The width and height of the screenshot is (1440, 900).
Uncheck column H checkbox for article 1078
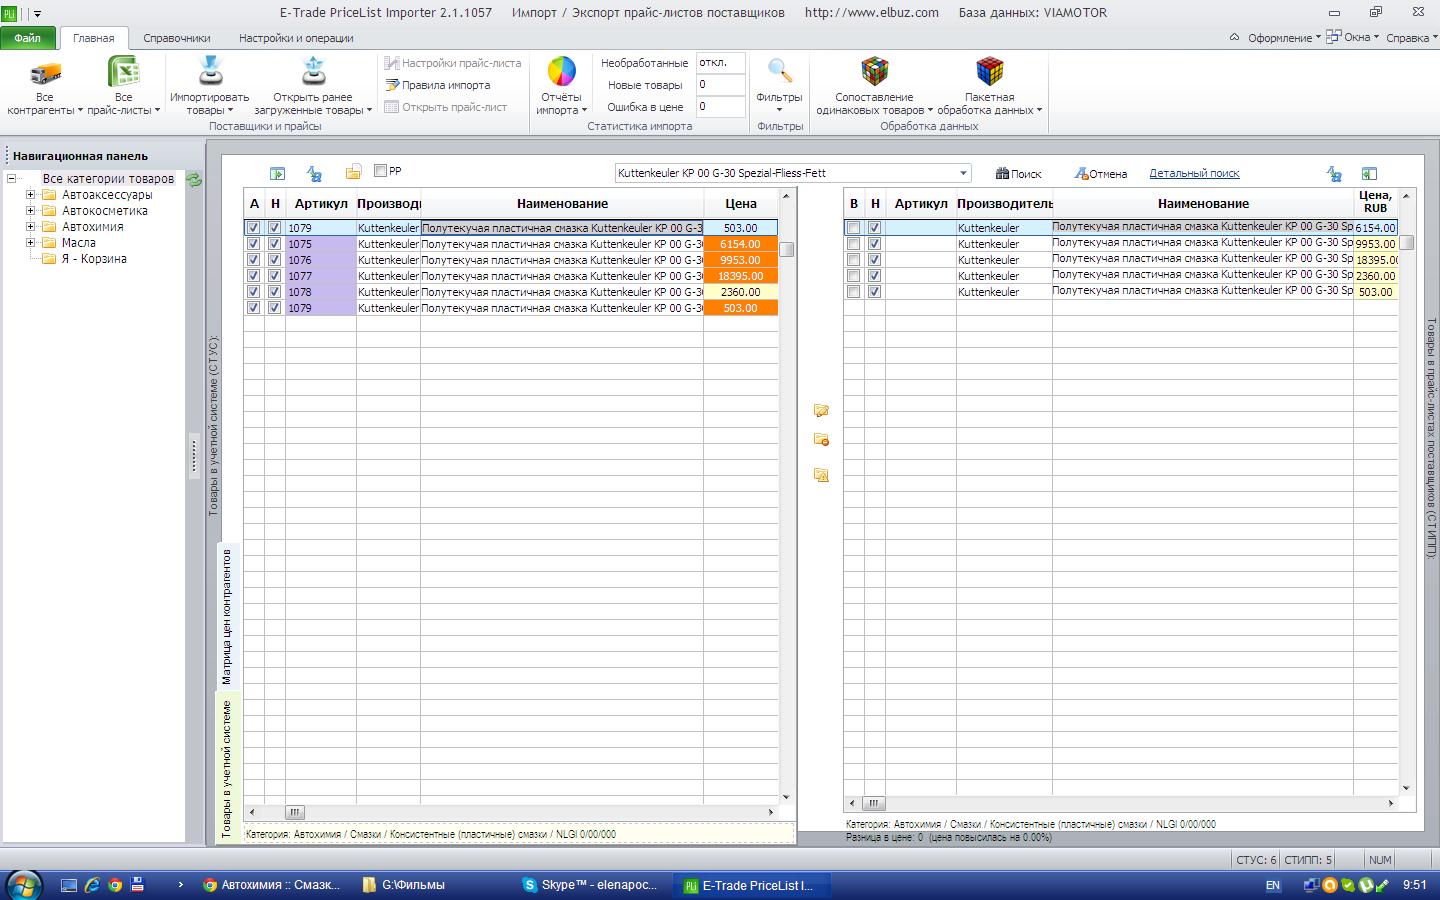point(274,292)
